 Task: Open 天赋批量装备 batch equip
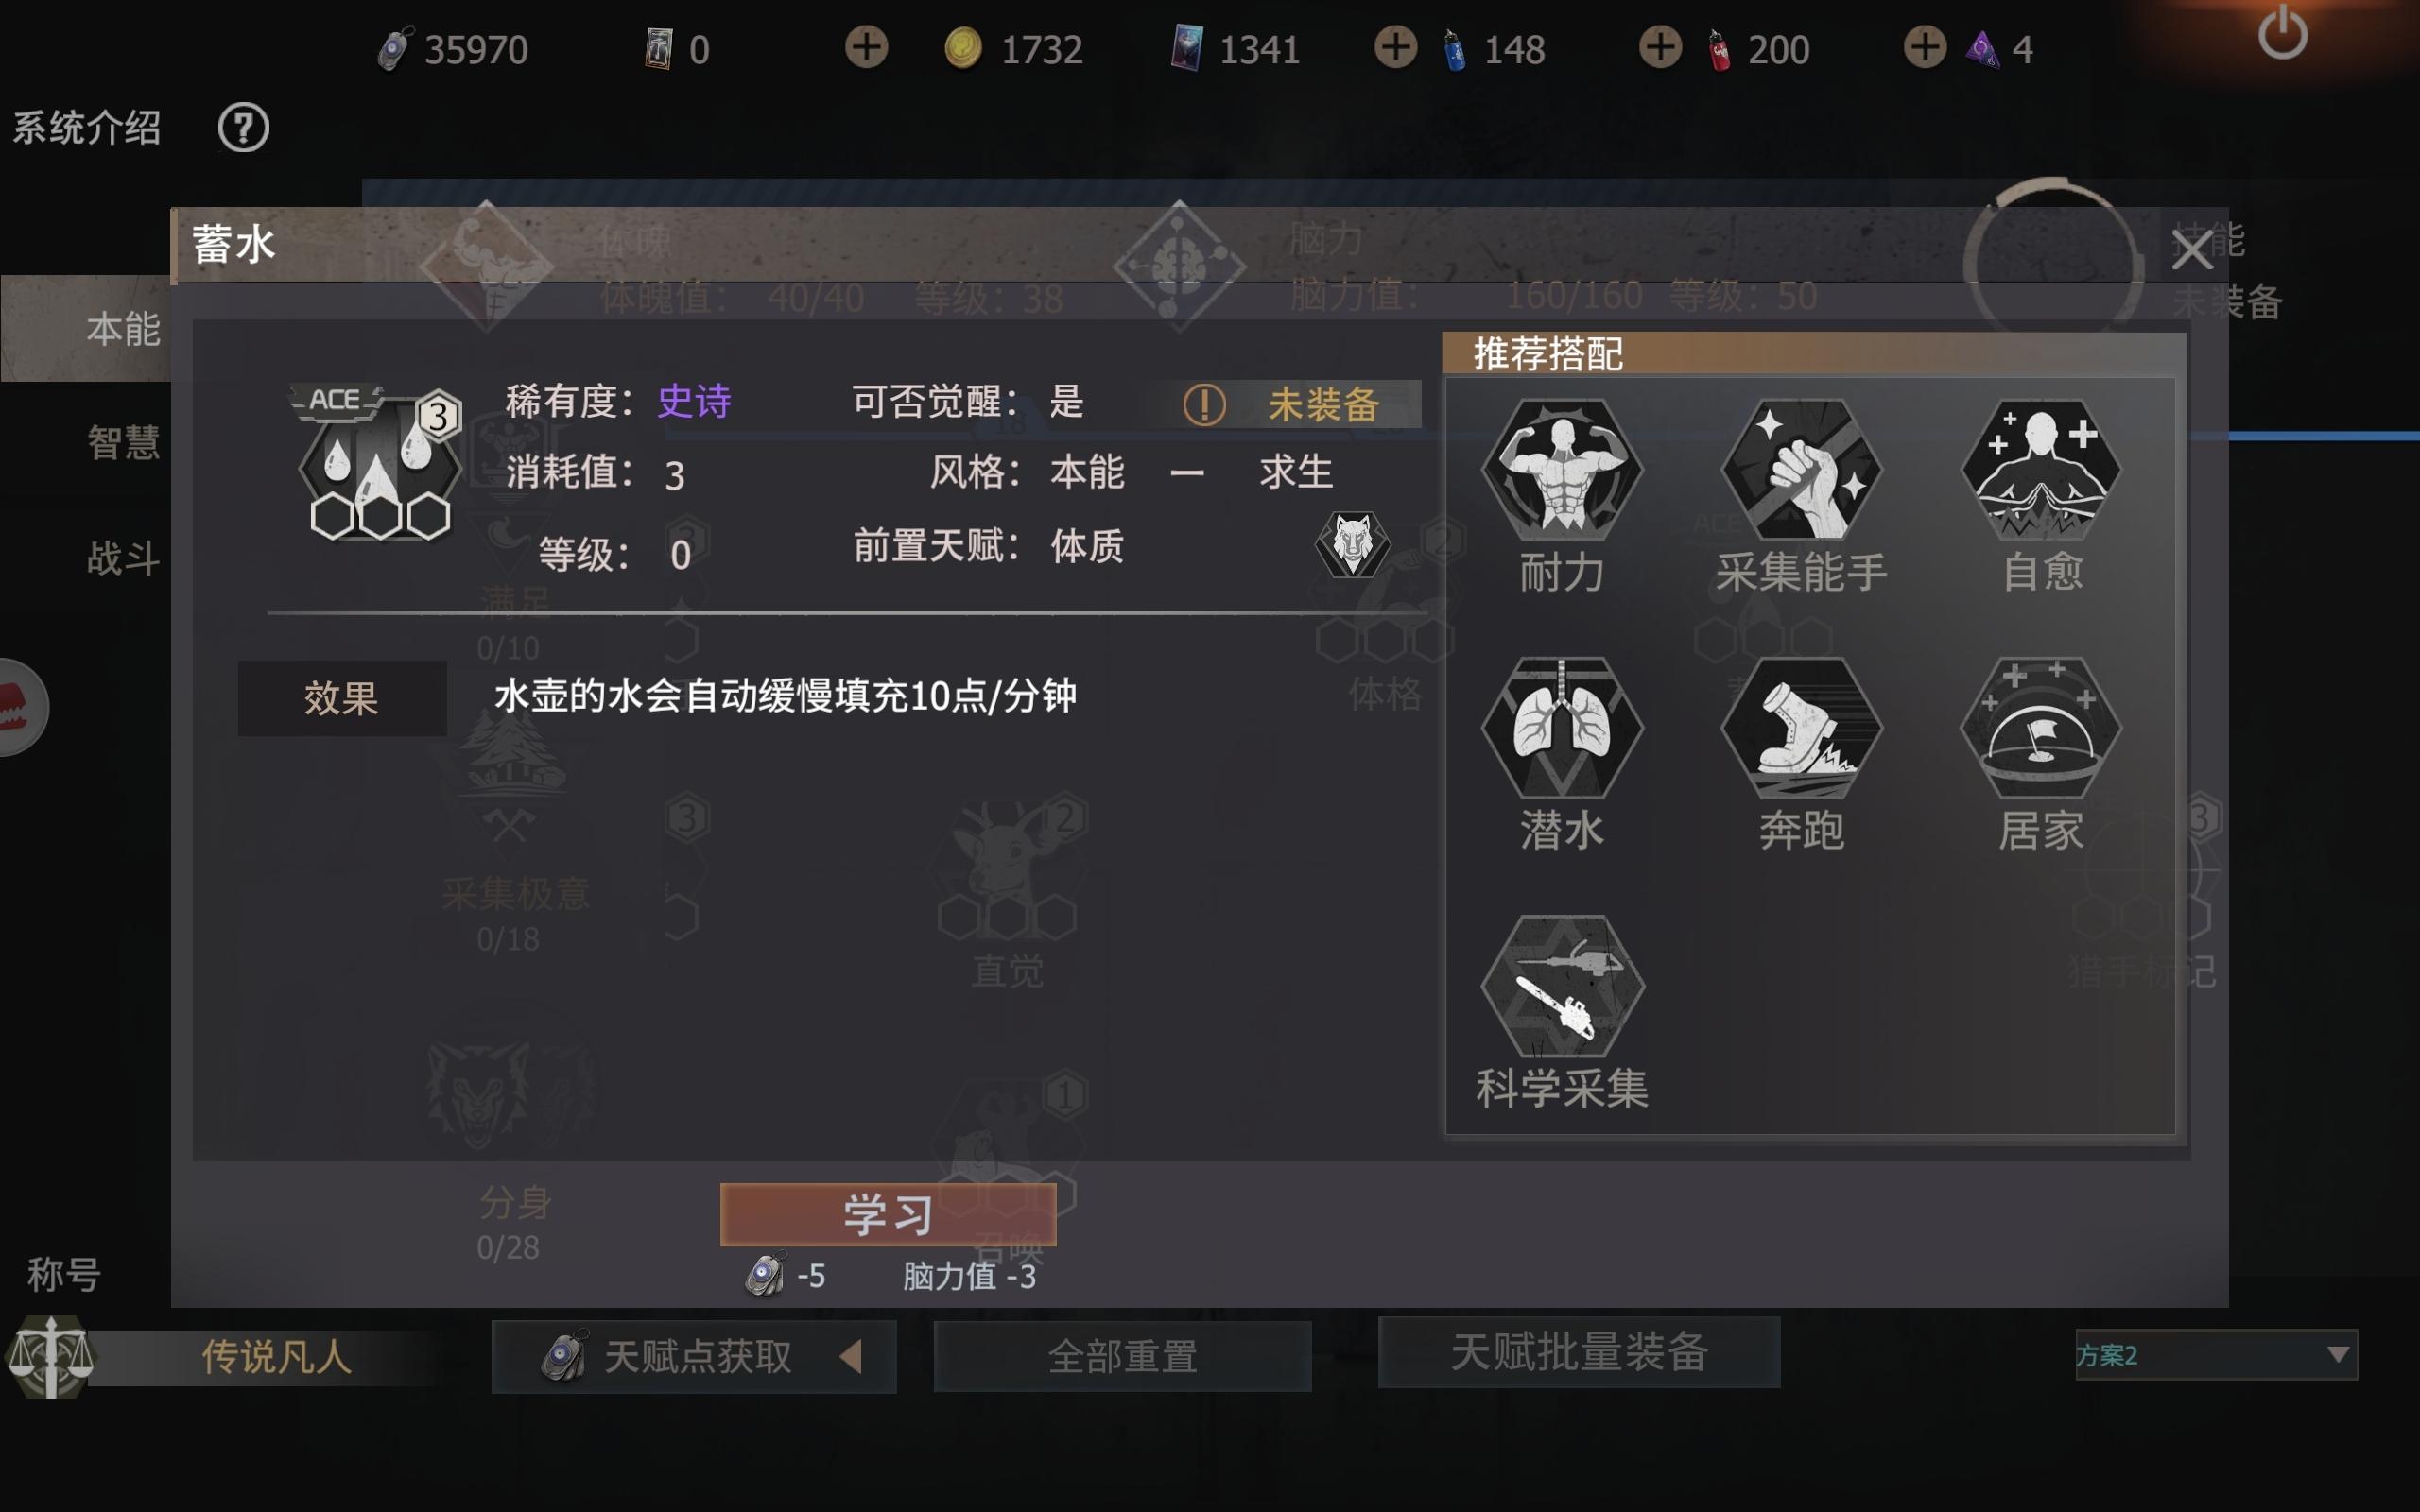[1579, 1352]
